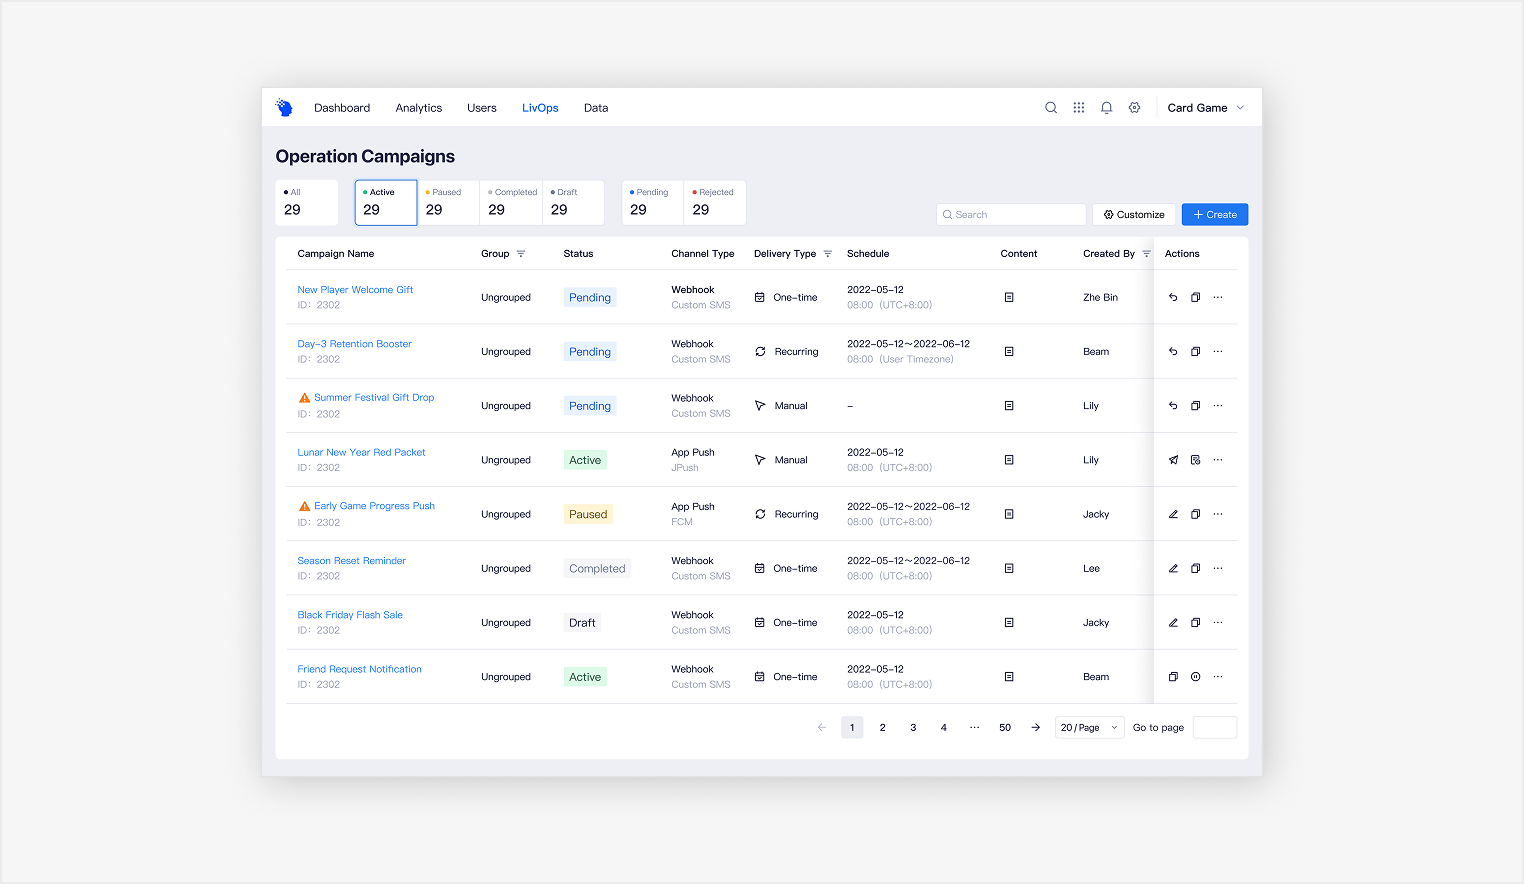This screenshot has height=884, width=1524.
Task: Expand the Card Game project dropdown
Action: coord(1206,108)
